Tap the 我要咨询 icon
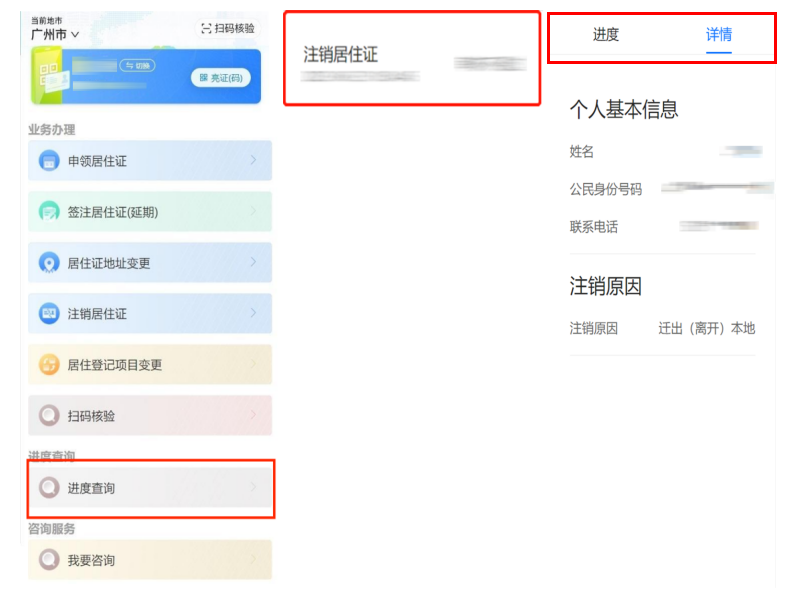 coord(49,560)
